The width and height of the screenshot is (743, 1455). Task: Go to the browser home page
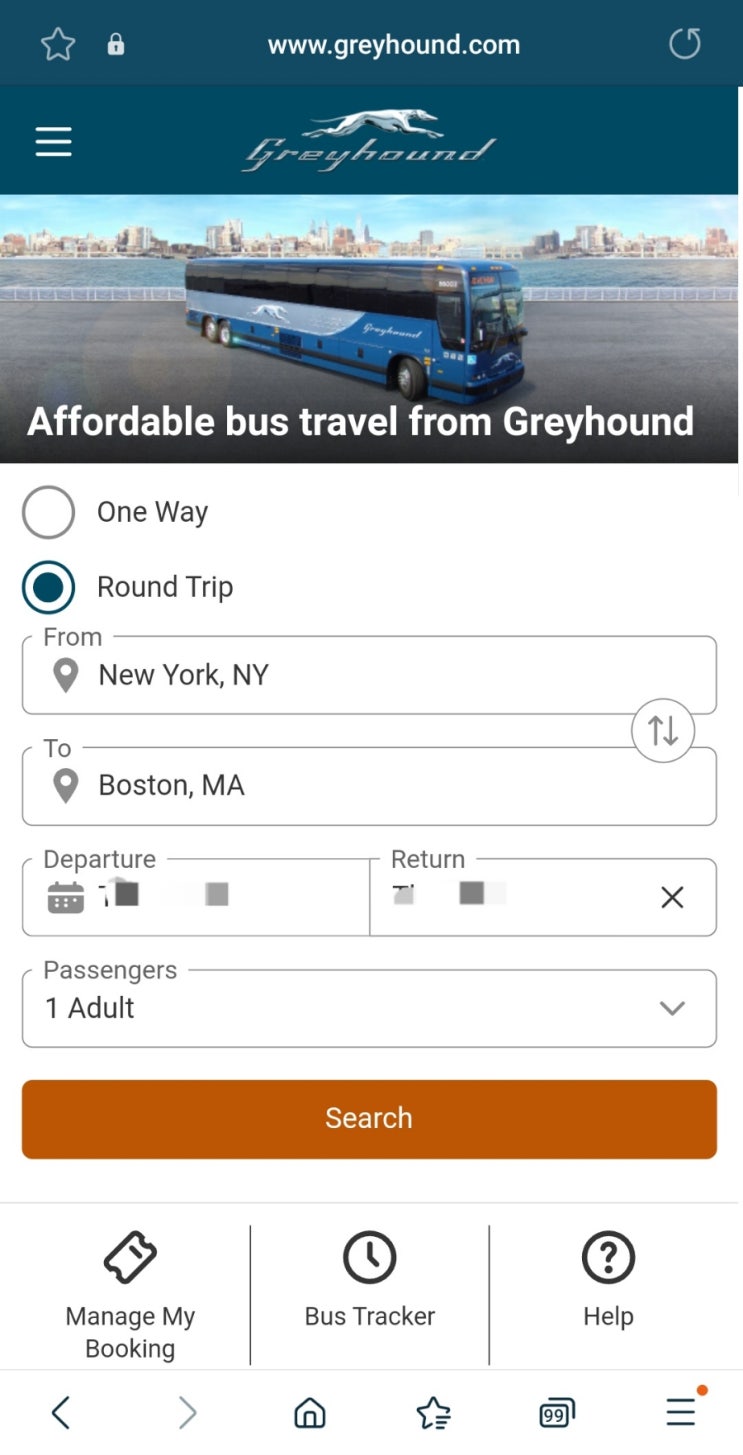(x=310, y=1412)
